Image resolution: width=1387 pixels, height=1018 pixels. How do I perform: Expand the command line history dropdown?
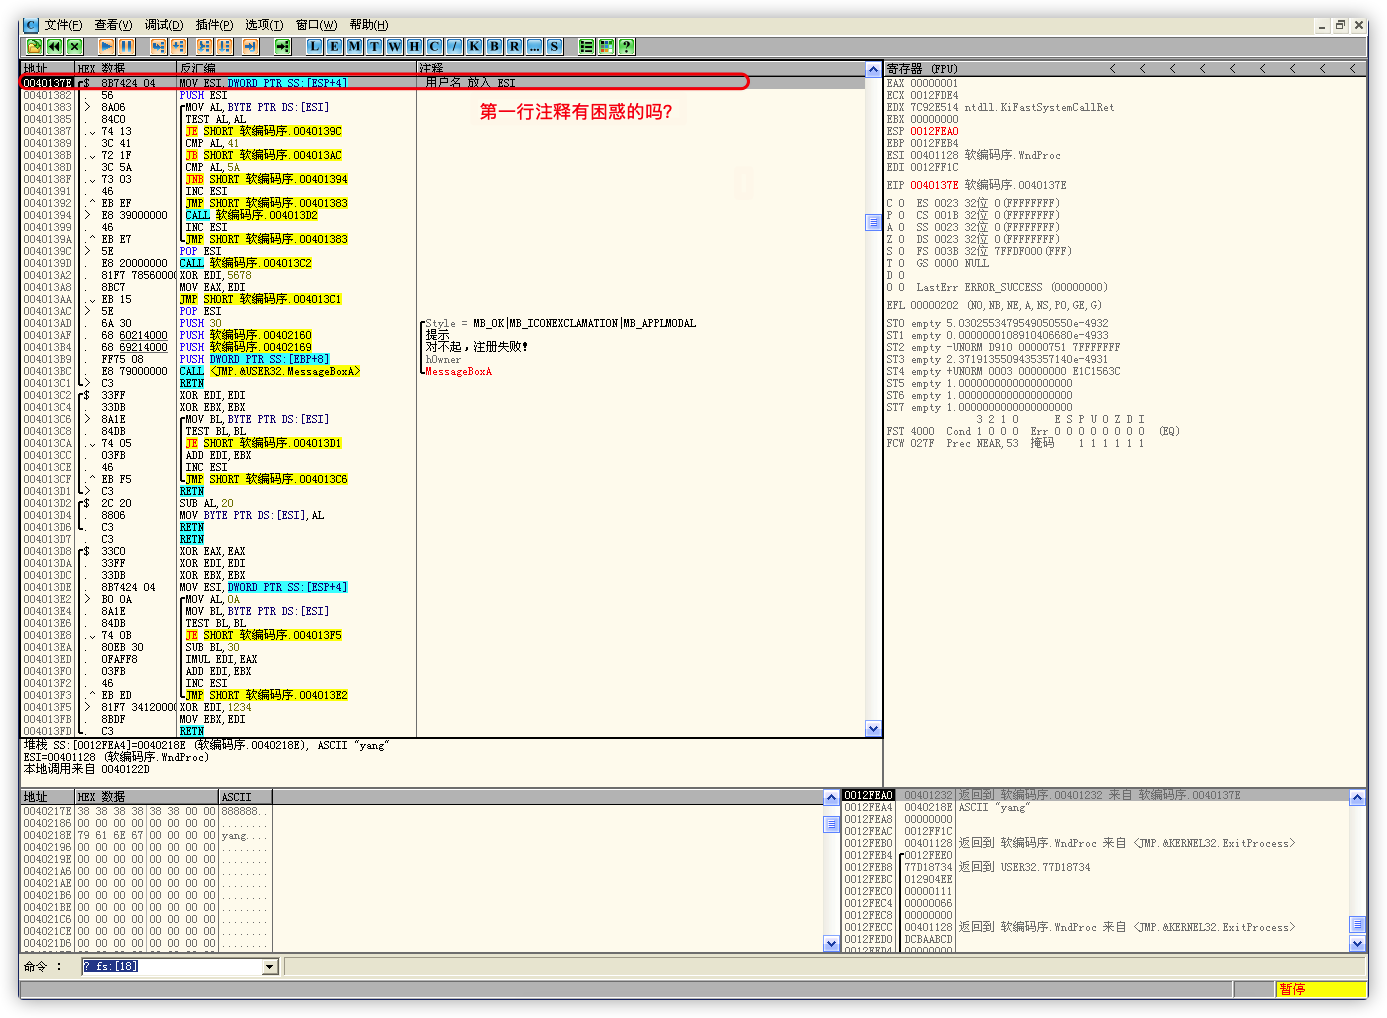(270, 967)
